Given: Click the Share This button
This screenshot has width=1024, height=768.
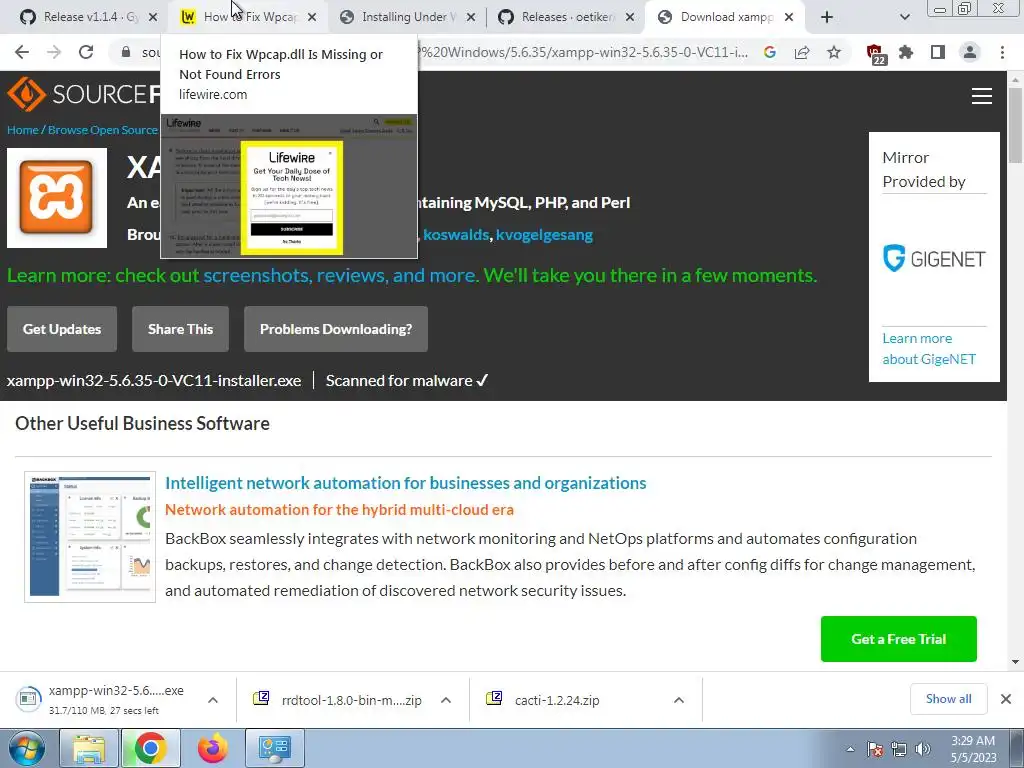Looking at the screenshot, I should [180, 329].
